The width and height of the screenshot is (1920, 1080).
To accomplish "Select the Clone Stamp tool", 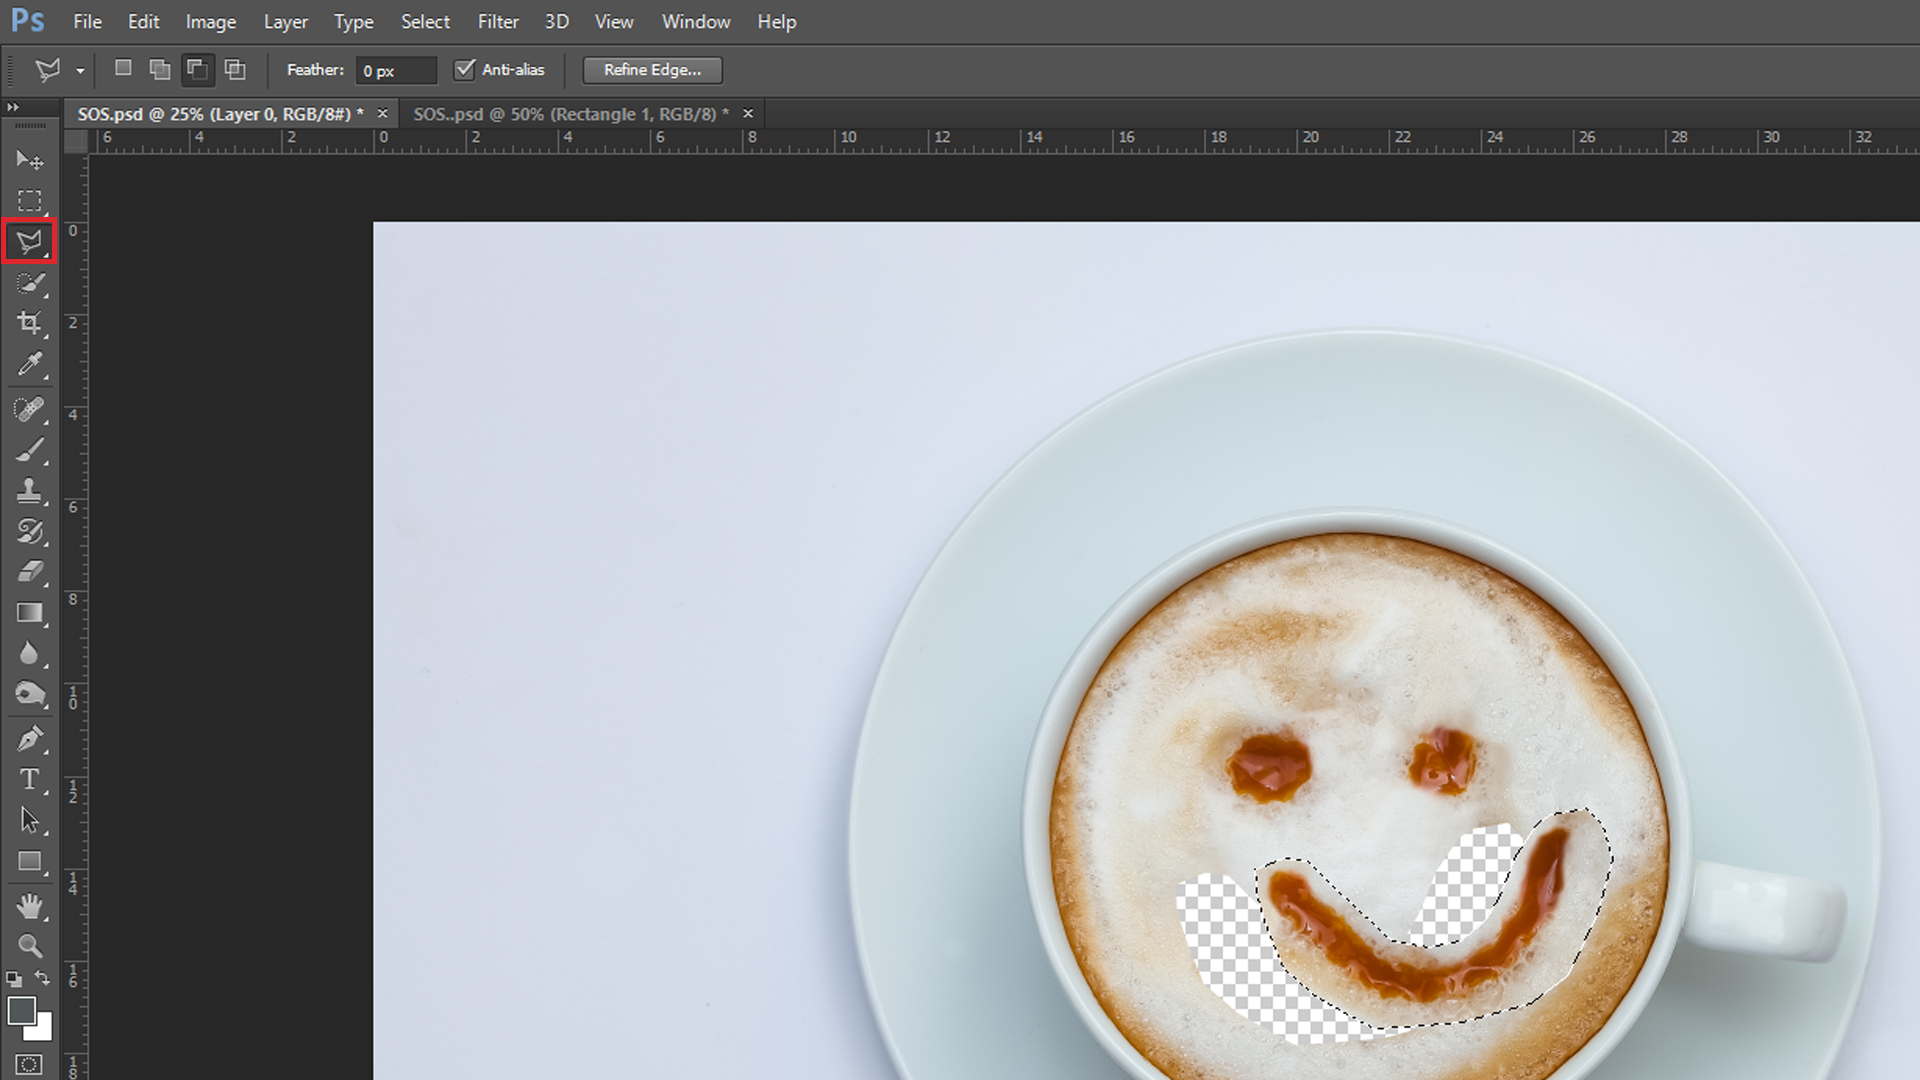I will (29, 490).
